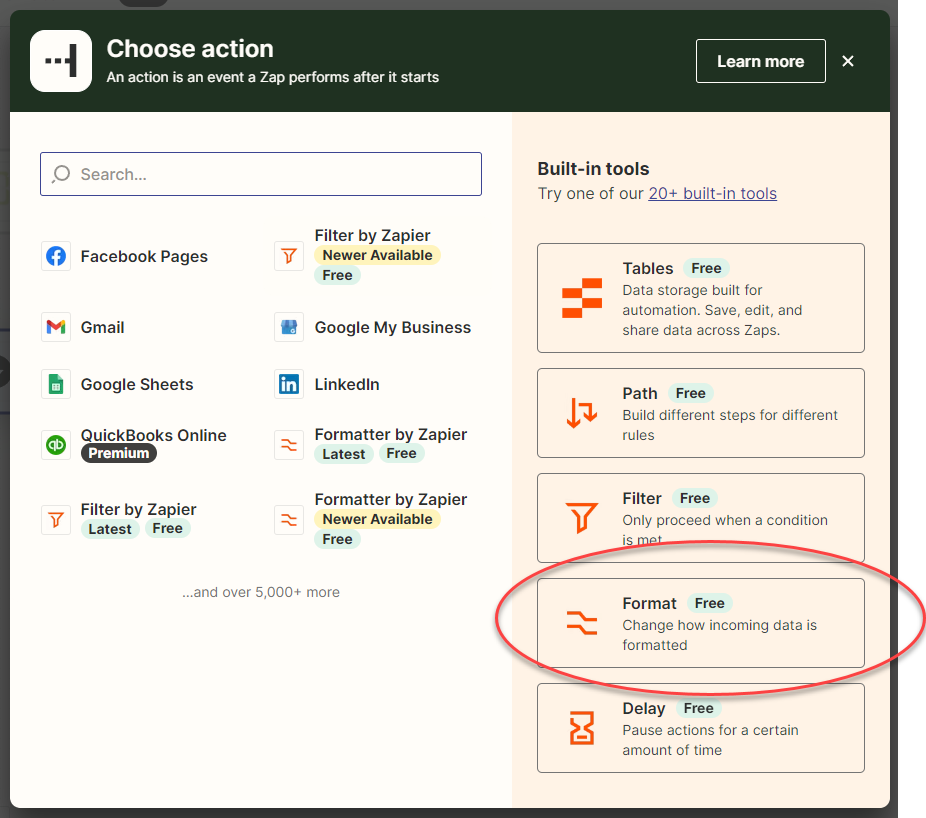Select the Google Sheets icon
The height and width of the screenshot is (818, 926).
pos(56,384)
